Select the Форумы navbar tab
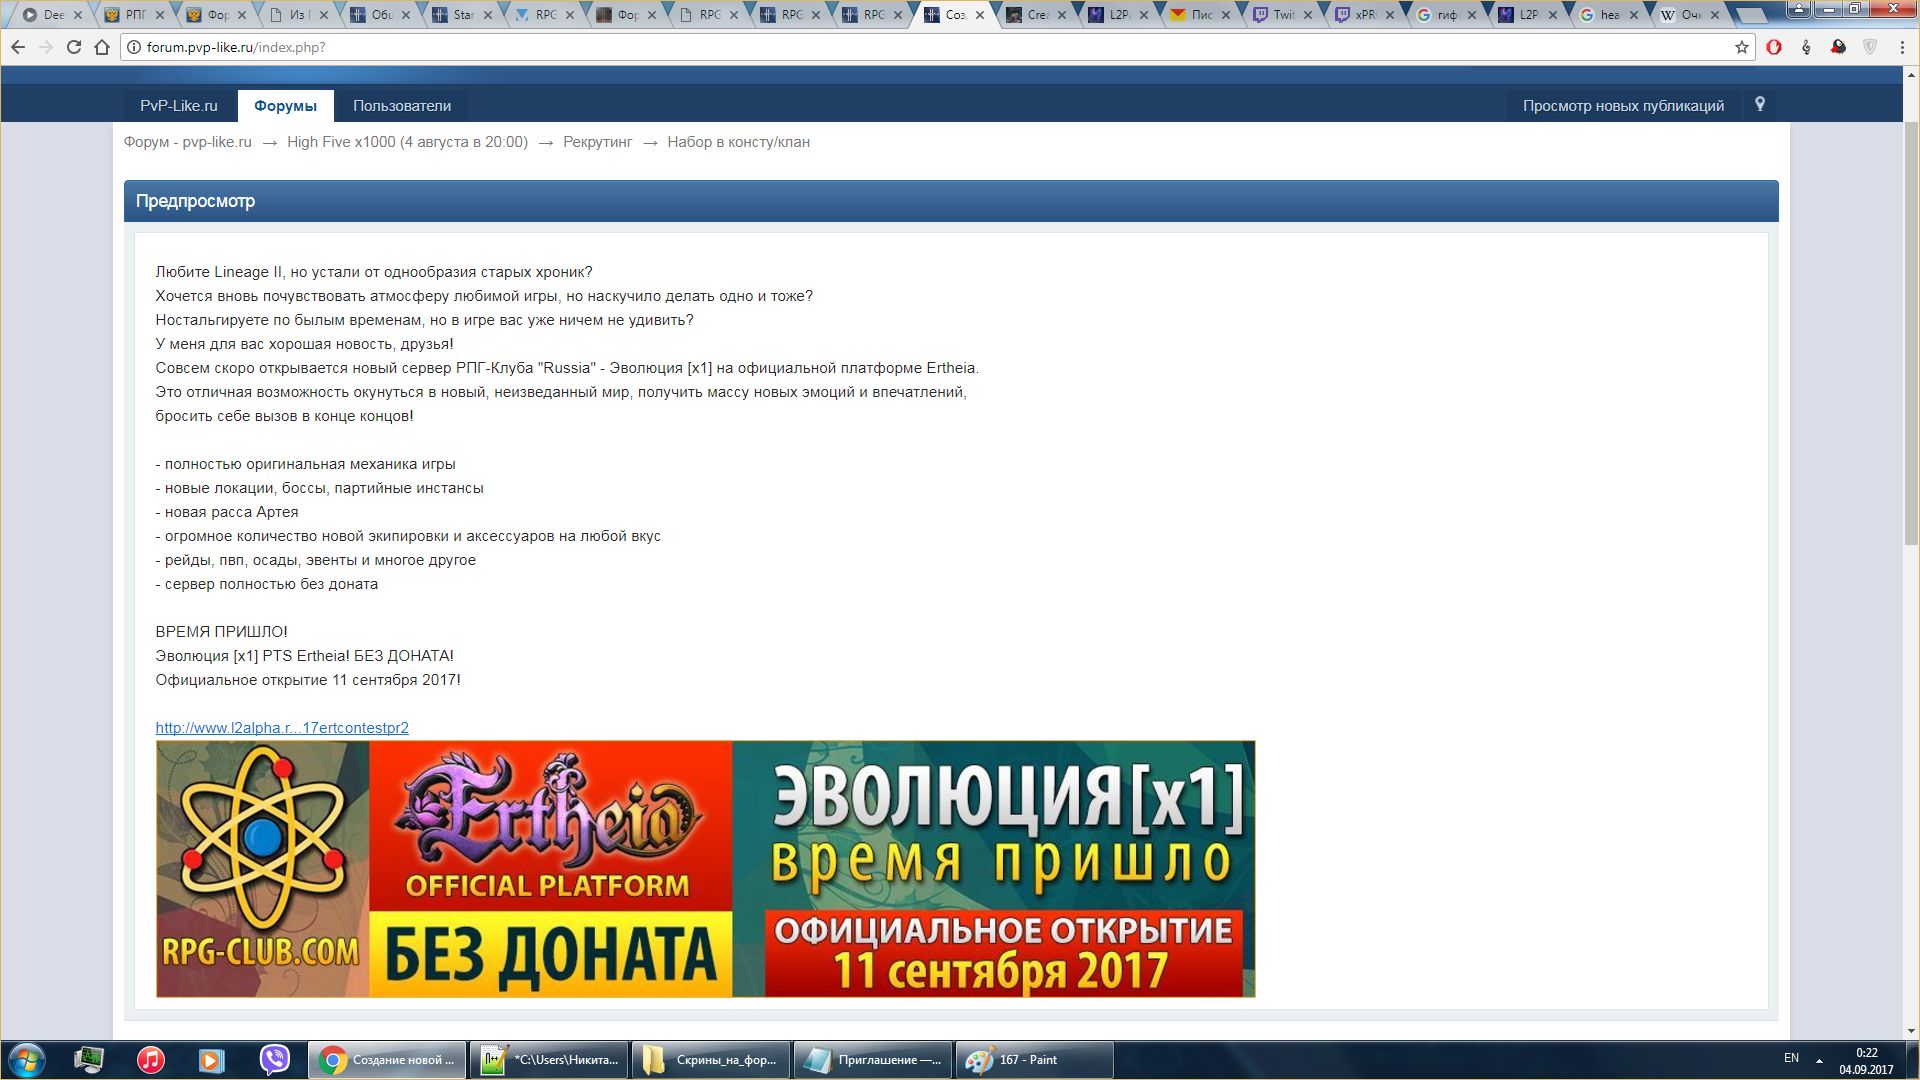The height and width of the screenshot is (1080, 1920). point(285,106)
